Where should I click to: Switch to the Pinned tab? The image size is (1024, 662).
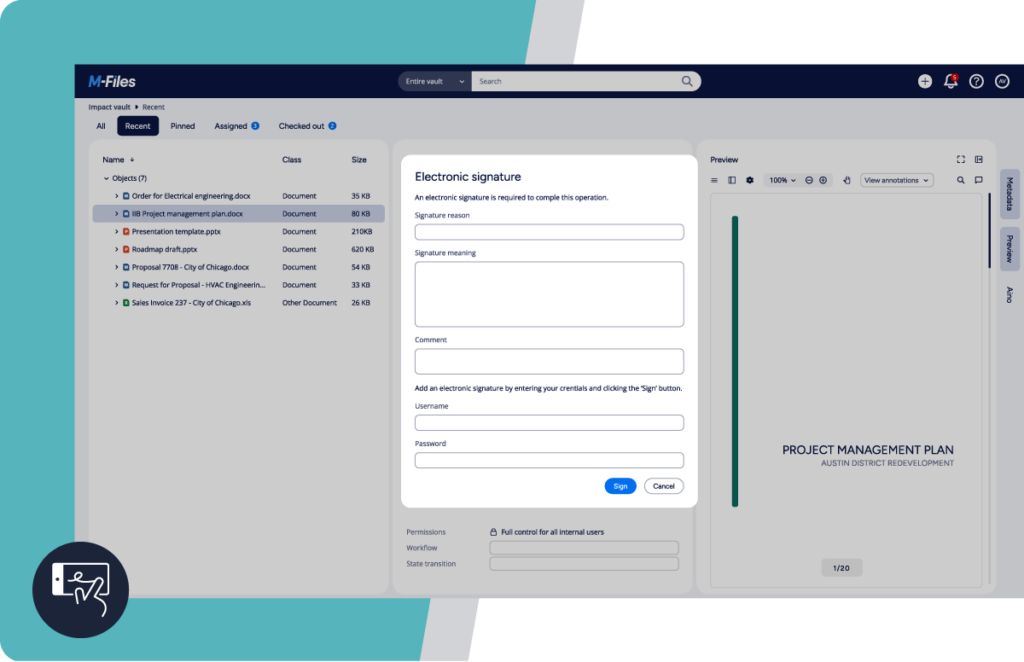point(183,126)
